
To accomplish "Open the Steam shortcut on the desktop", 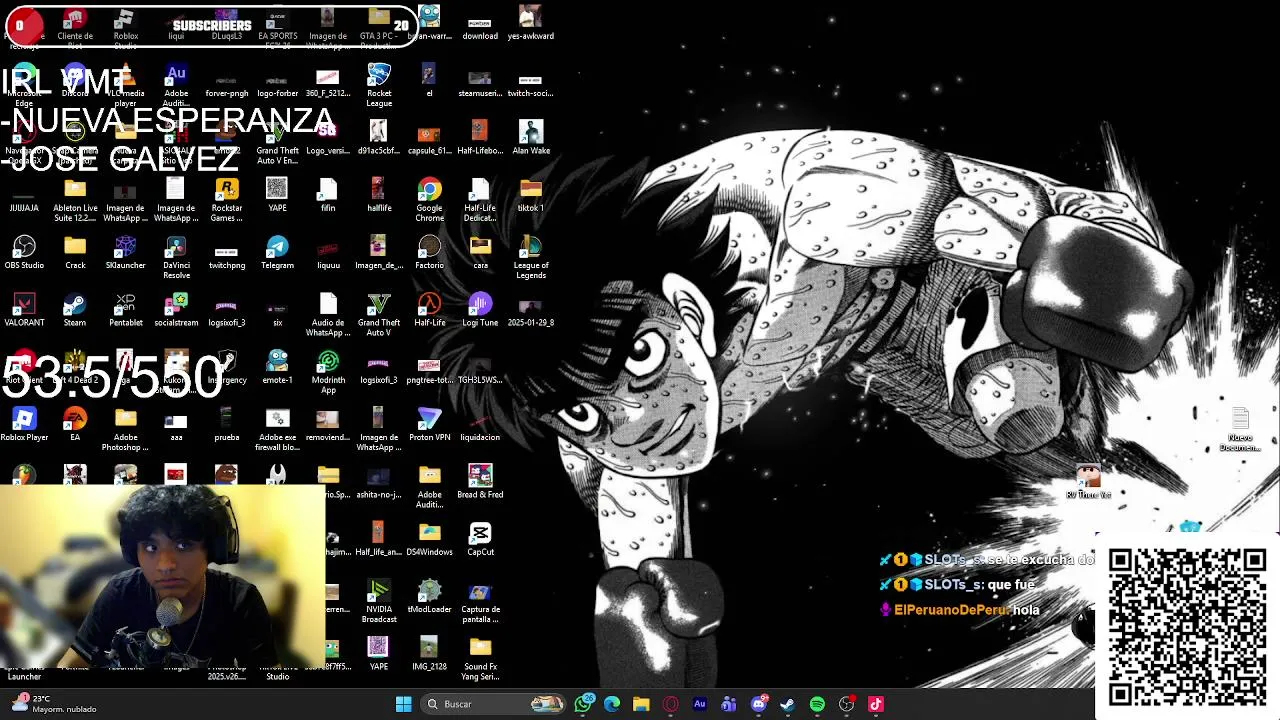I will pyautogui.click(x=75, y=310).
